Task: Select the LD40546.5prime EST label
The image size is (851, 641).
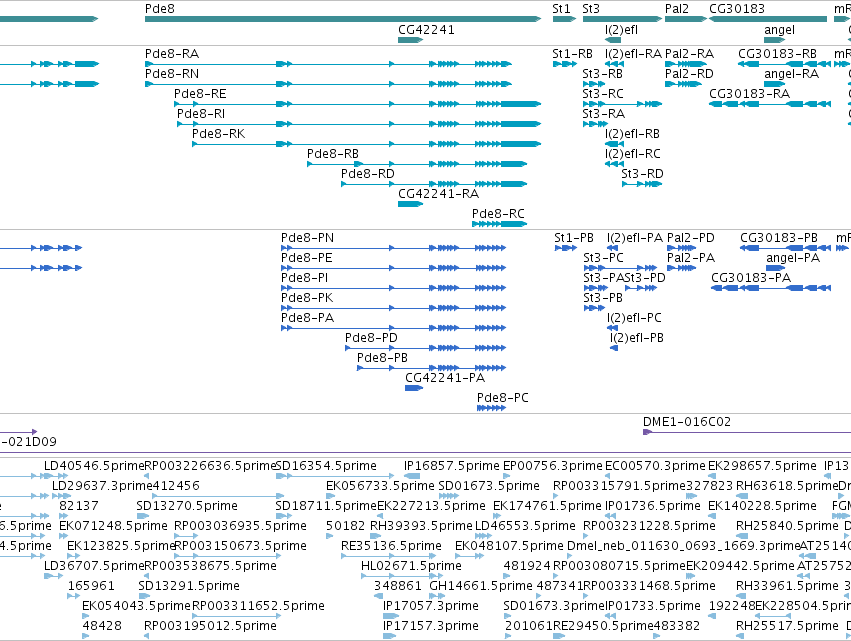Action: 94,466
